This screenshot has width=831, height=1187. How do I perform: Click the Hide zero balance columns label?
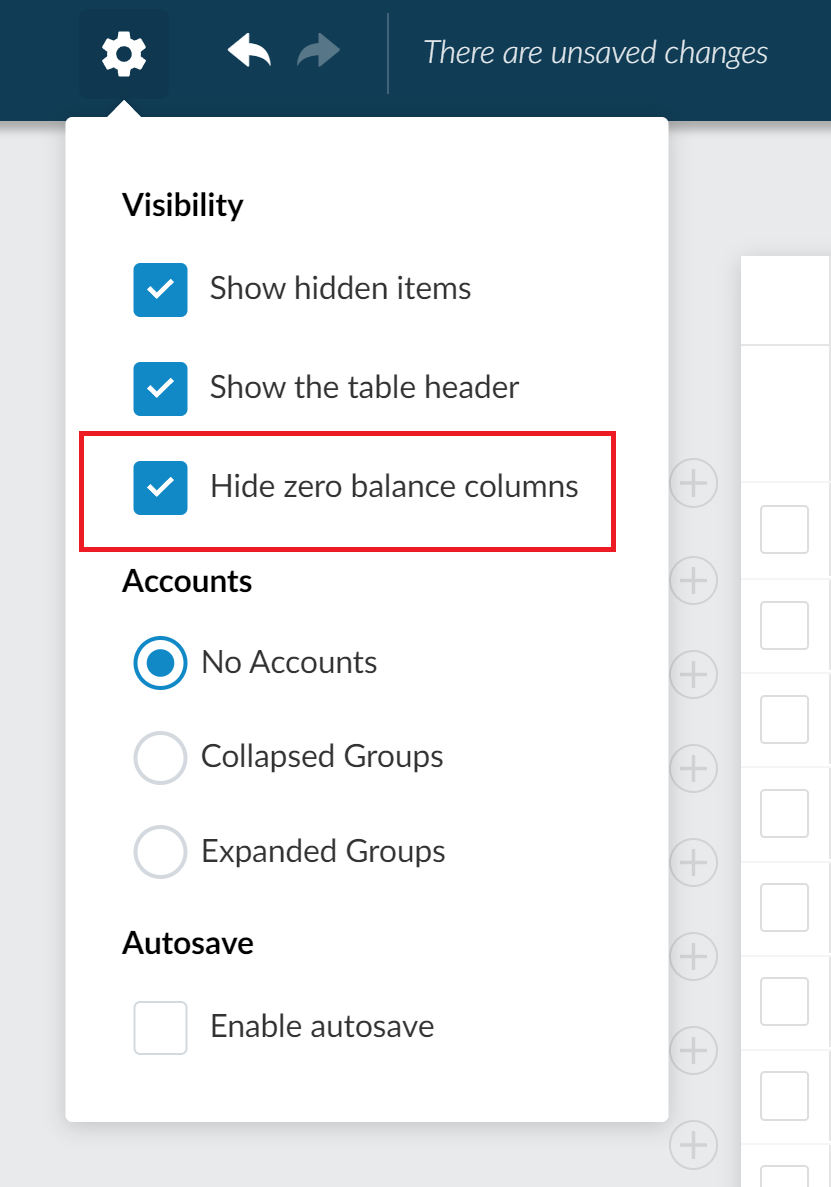pos(394,487)
